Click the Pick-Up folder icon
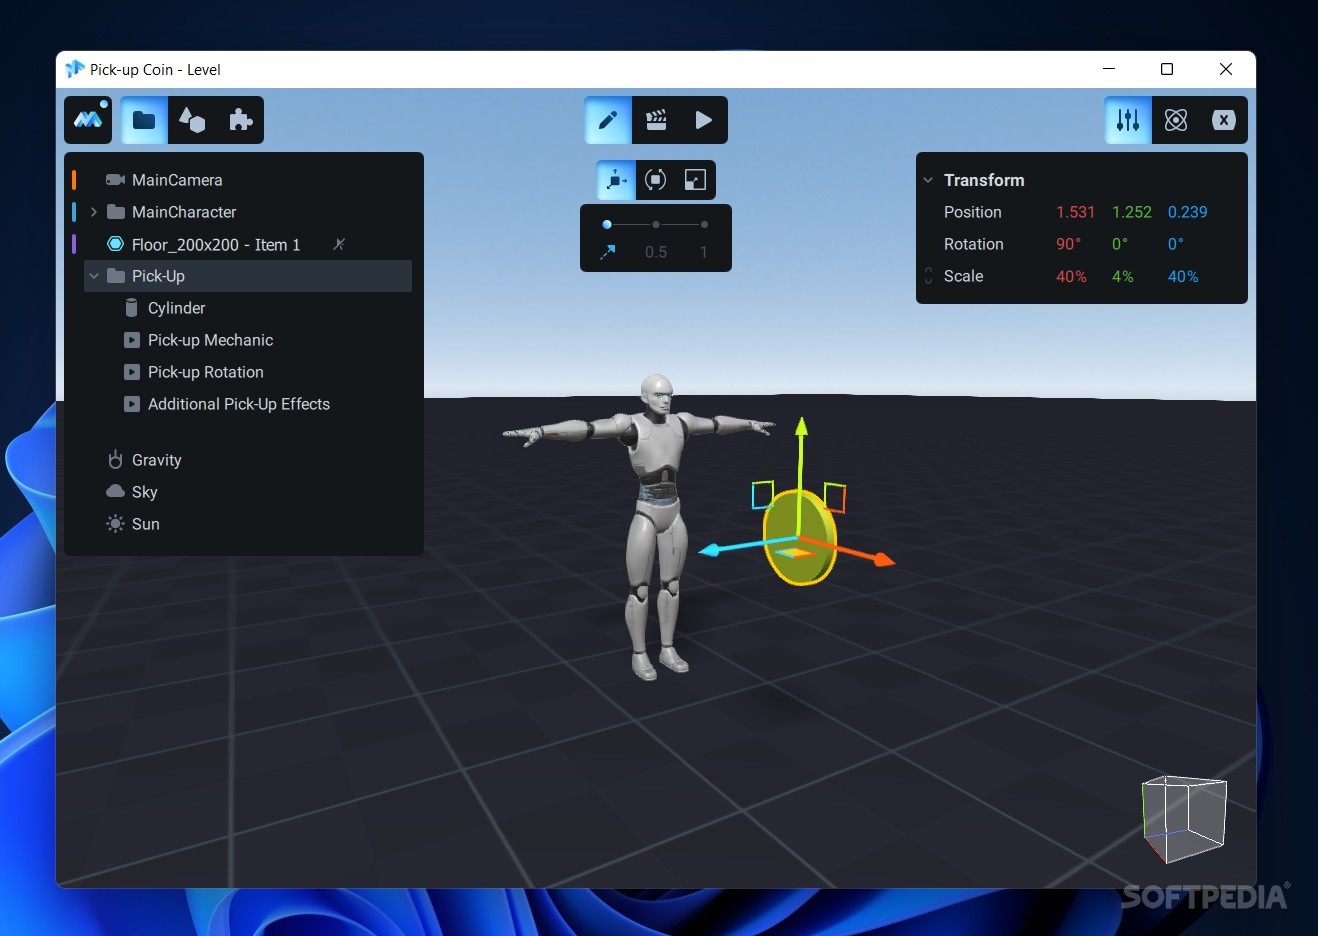This screenshot has width=1318, height=936. pos(116,276)
